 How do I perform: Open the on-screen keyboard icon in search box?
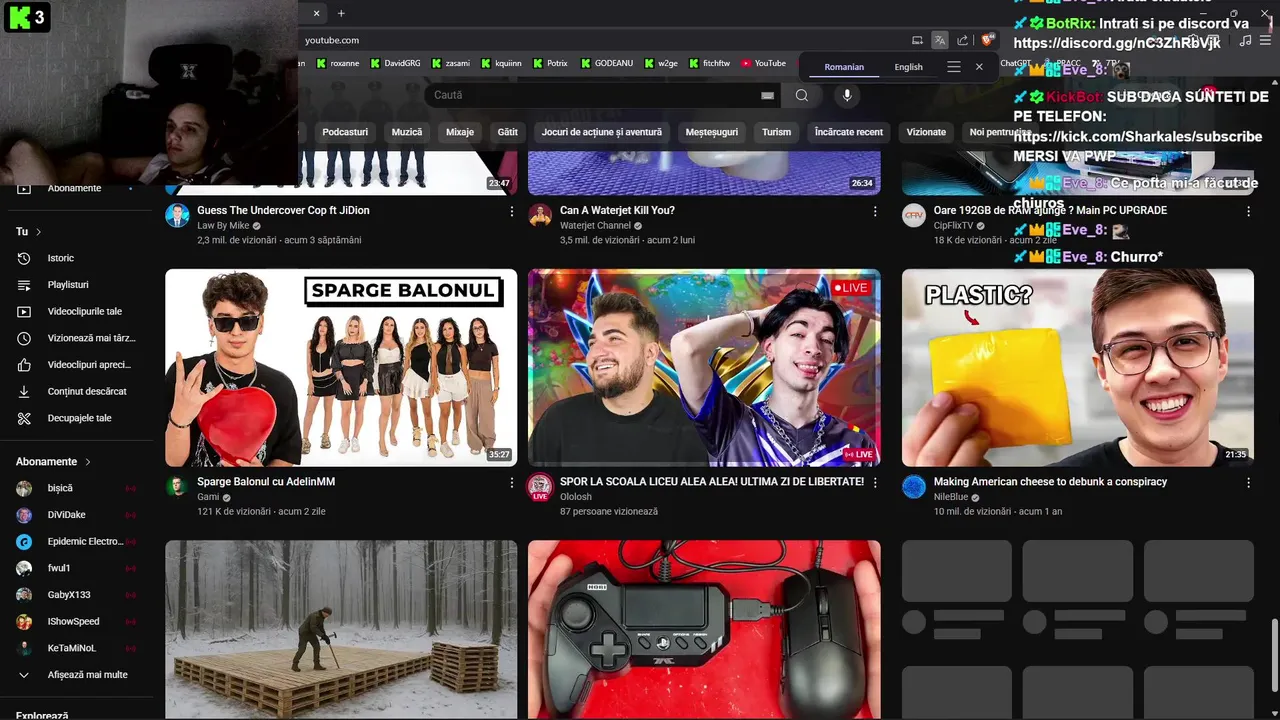(767, 95)
